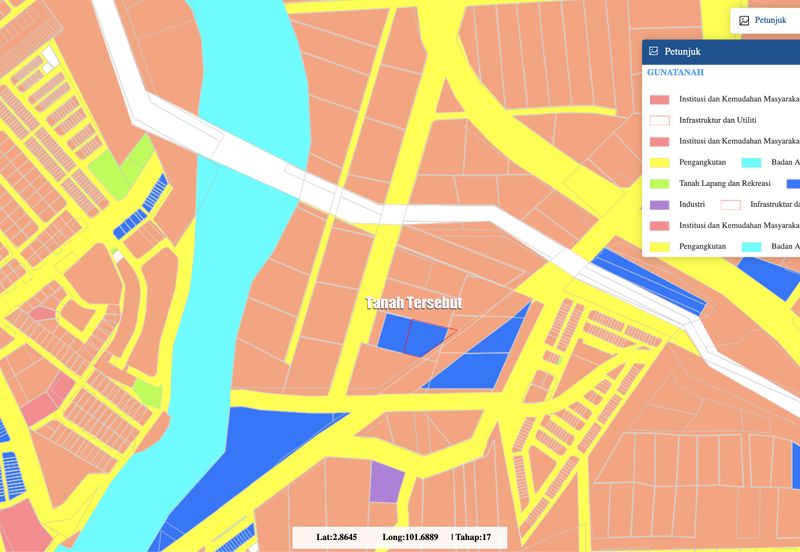Click the purple Industri legend swatch
Image resolution: width=800 pixels, height=552 pixels.
[x=659, y=204]
